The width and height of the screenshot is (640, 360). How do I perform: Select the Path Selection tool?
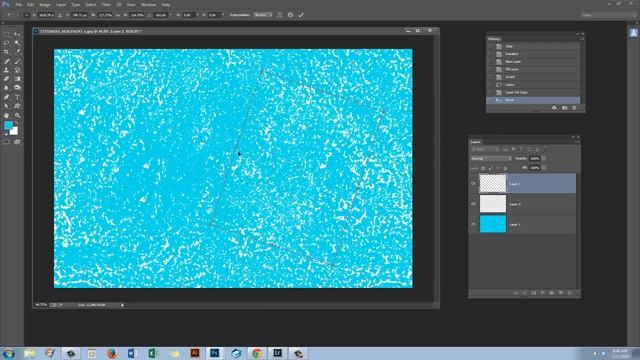[x=6, y=106]
